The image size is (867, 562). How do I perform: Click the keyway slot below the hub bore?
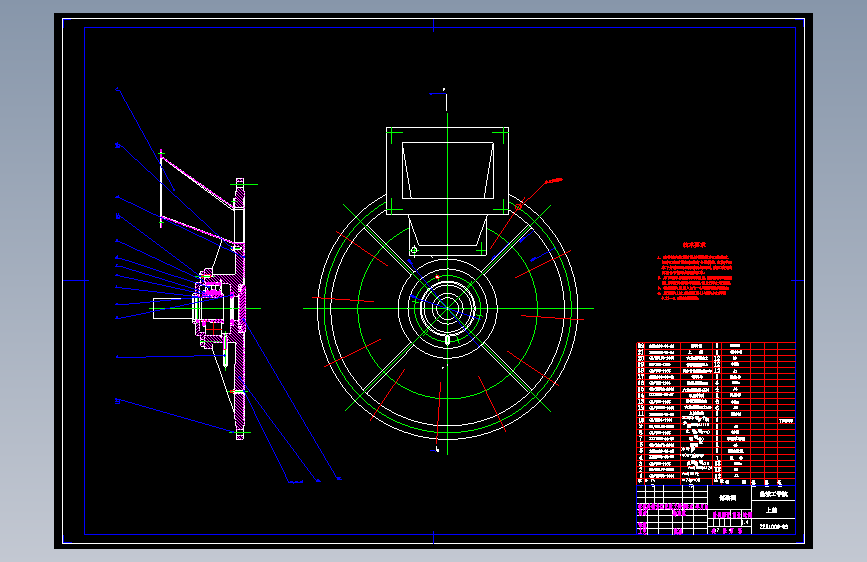click(x=447, y=340)
